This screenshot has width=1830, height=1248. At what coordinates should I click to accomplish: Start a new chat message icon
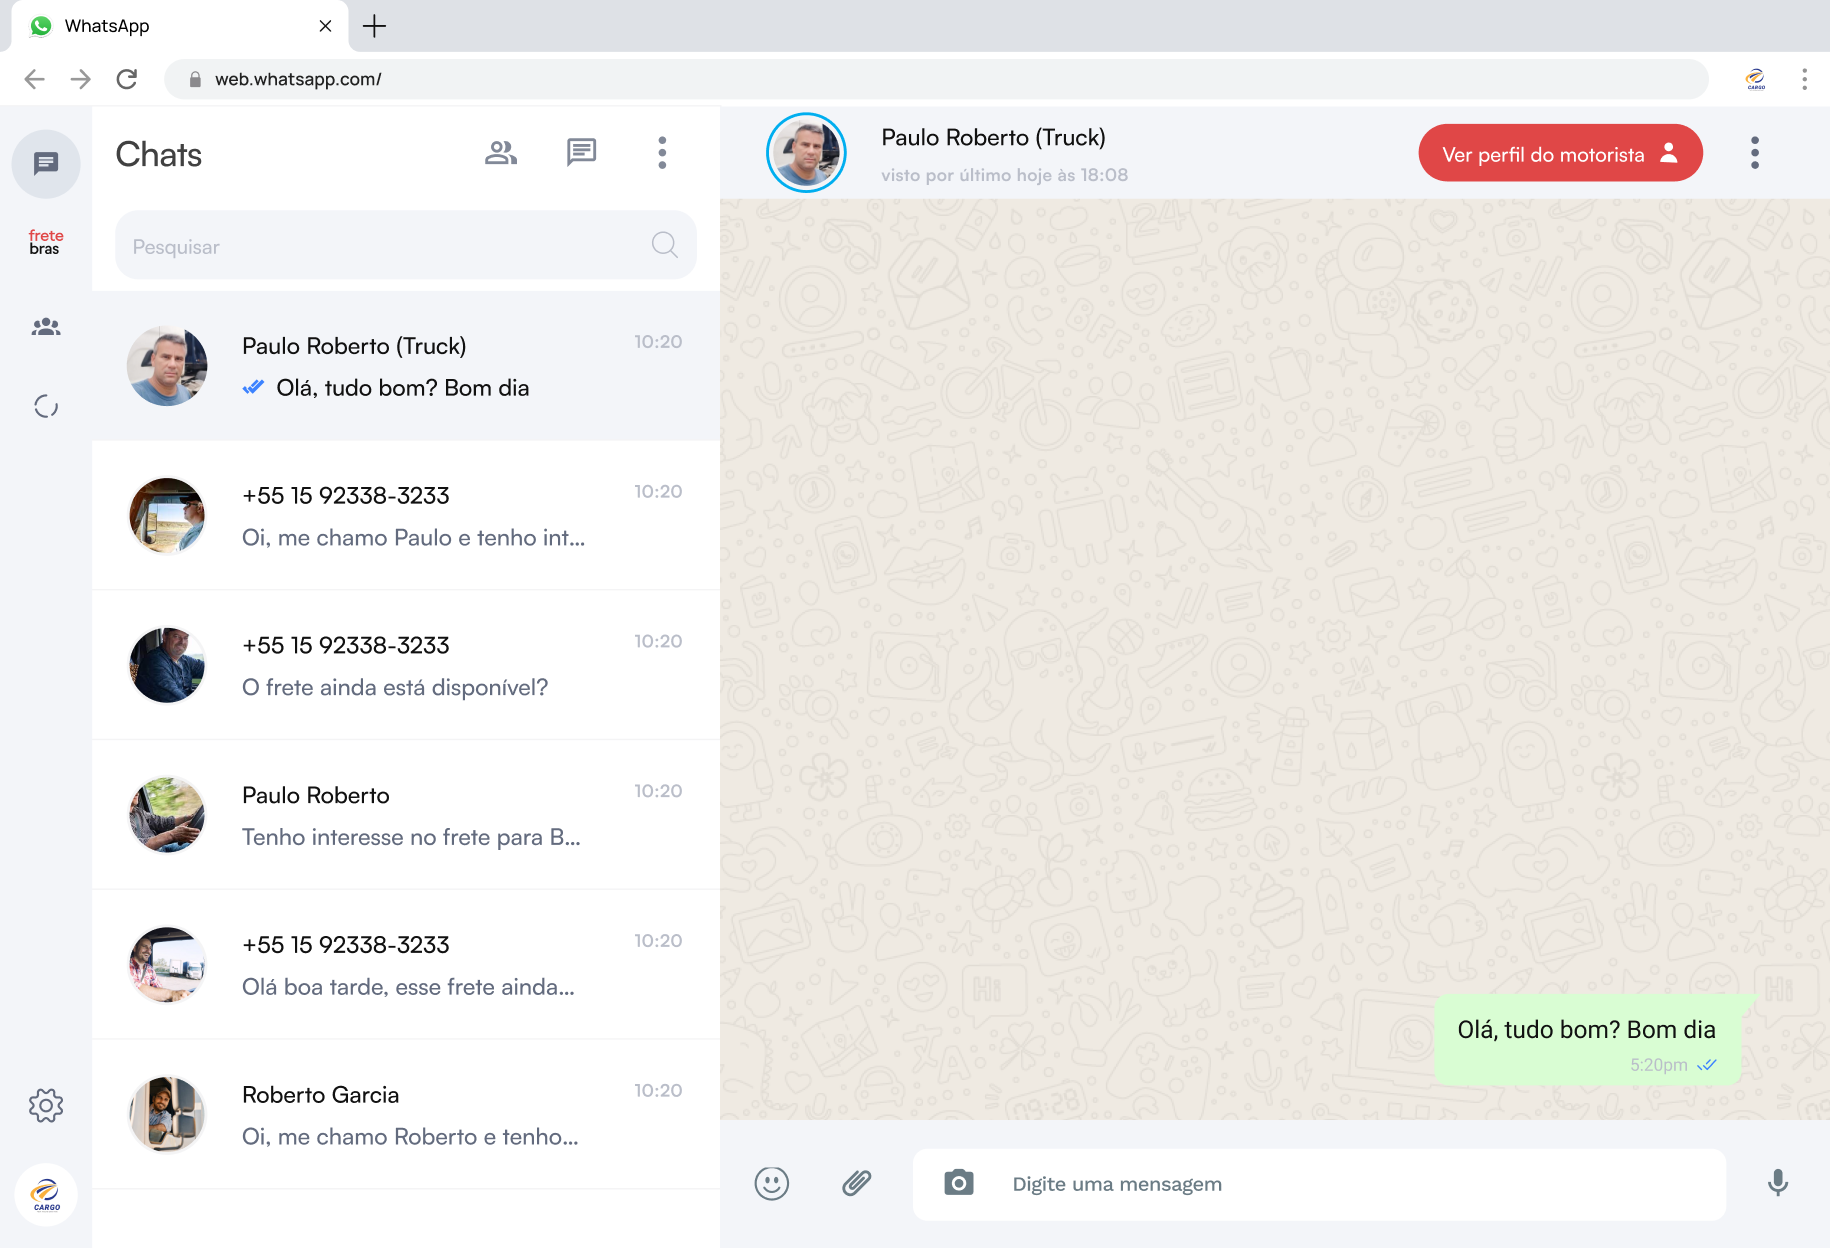pyautogui.click(x=581, y=153)
